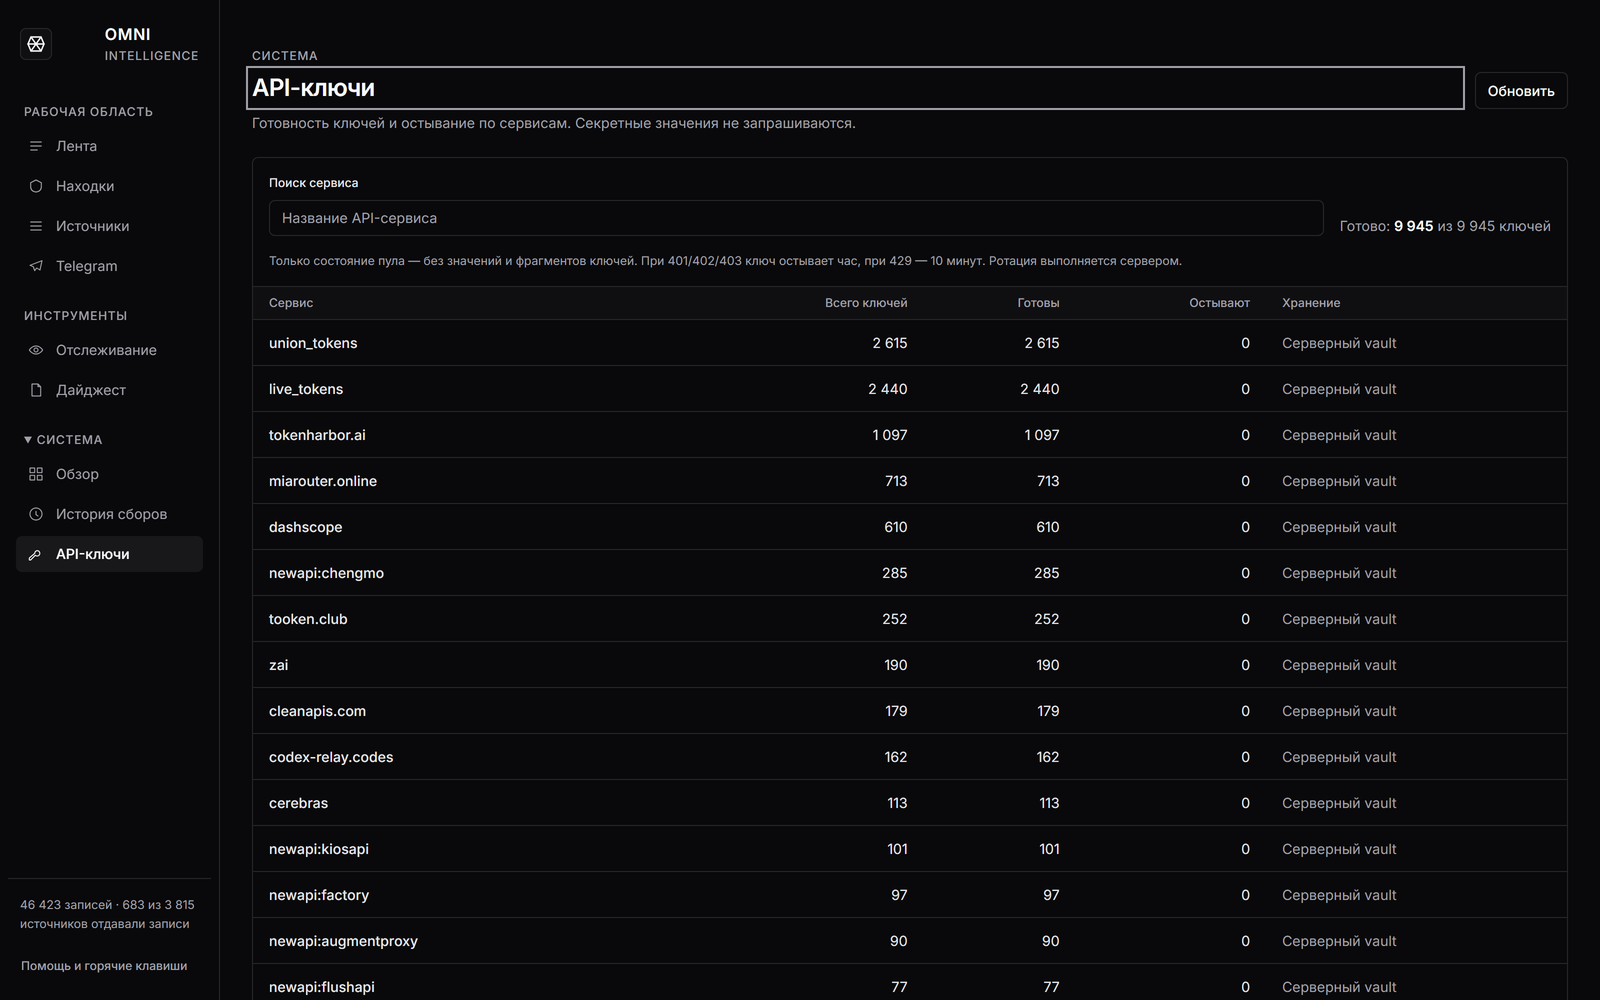Select the API-ключи menu item

point(109,554)
